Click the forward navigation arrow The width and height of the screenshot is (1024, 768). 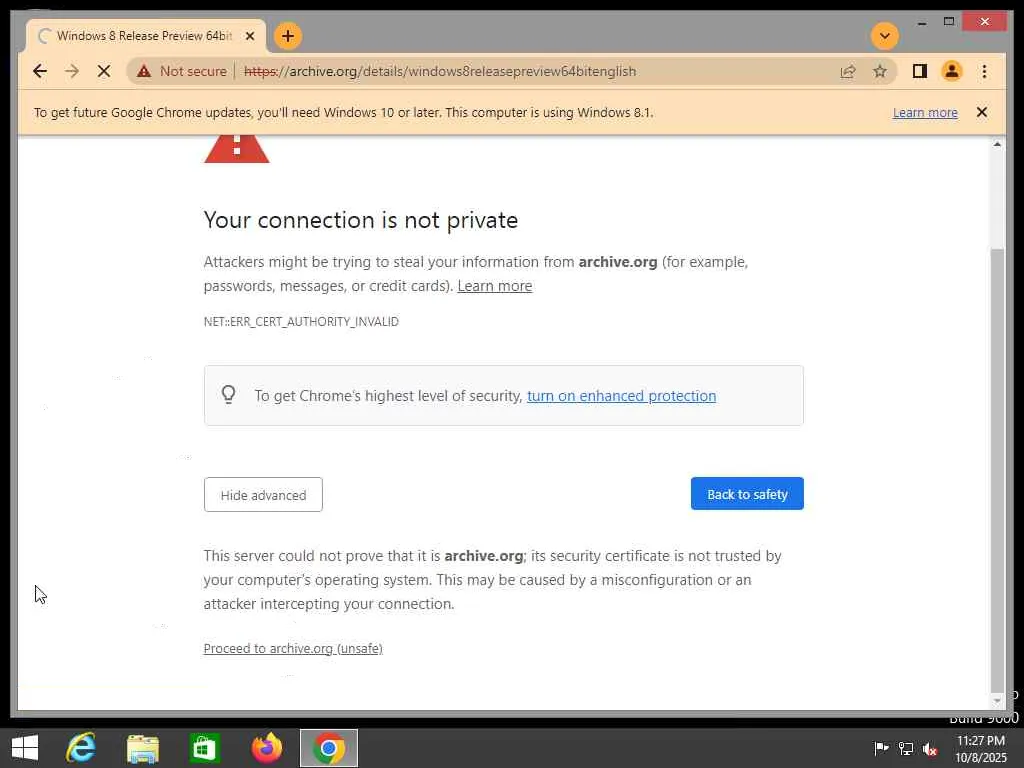[72, 71]
